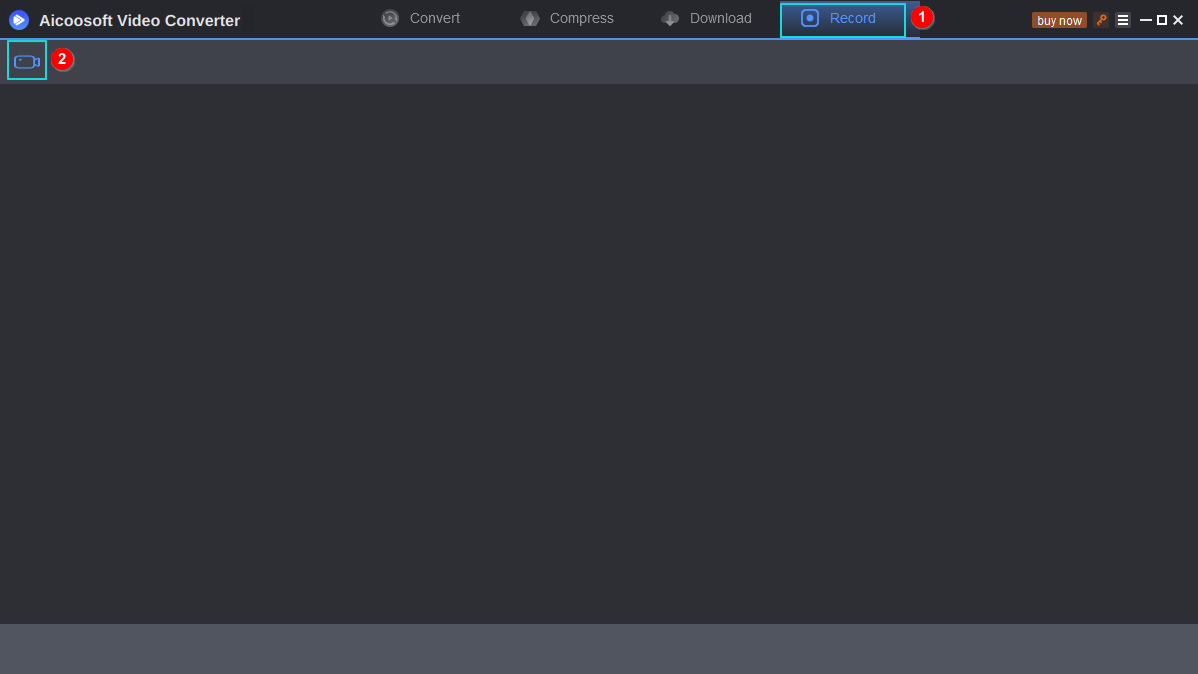
Task: Click the red number 2 badge
Action: tap(62, 59)
